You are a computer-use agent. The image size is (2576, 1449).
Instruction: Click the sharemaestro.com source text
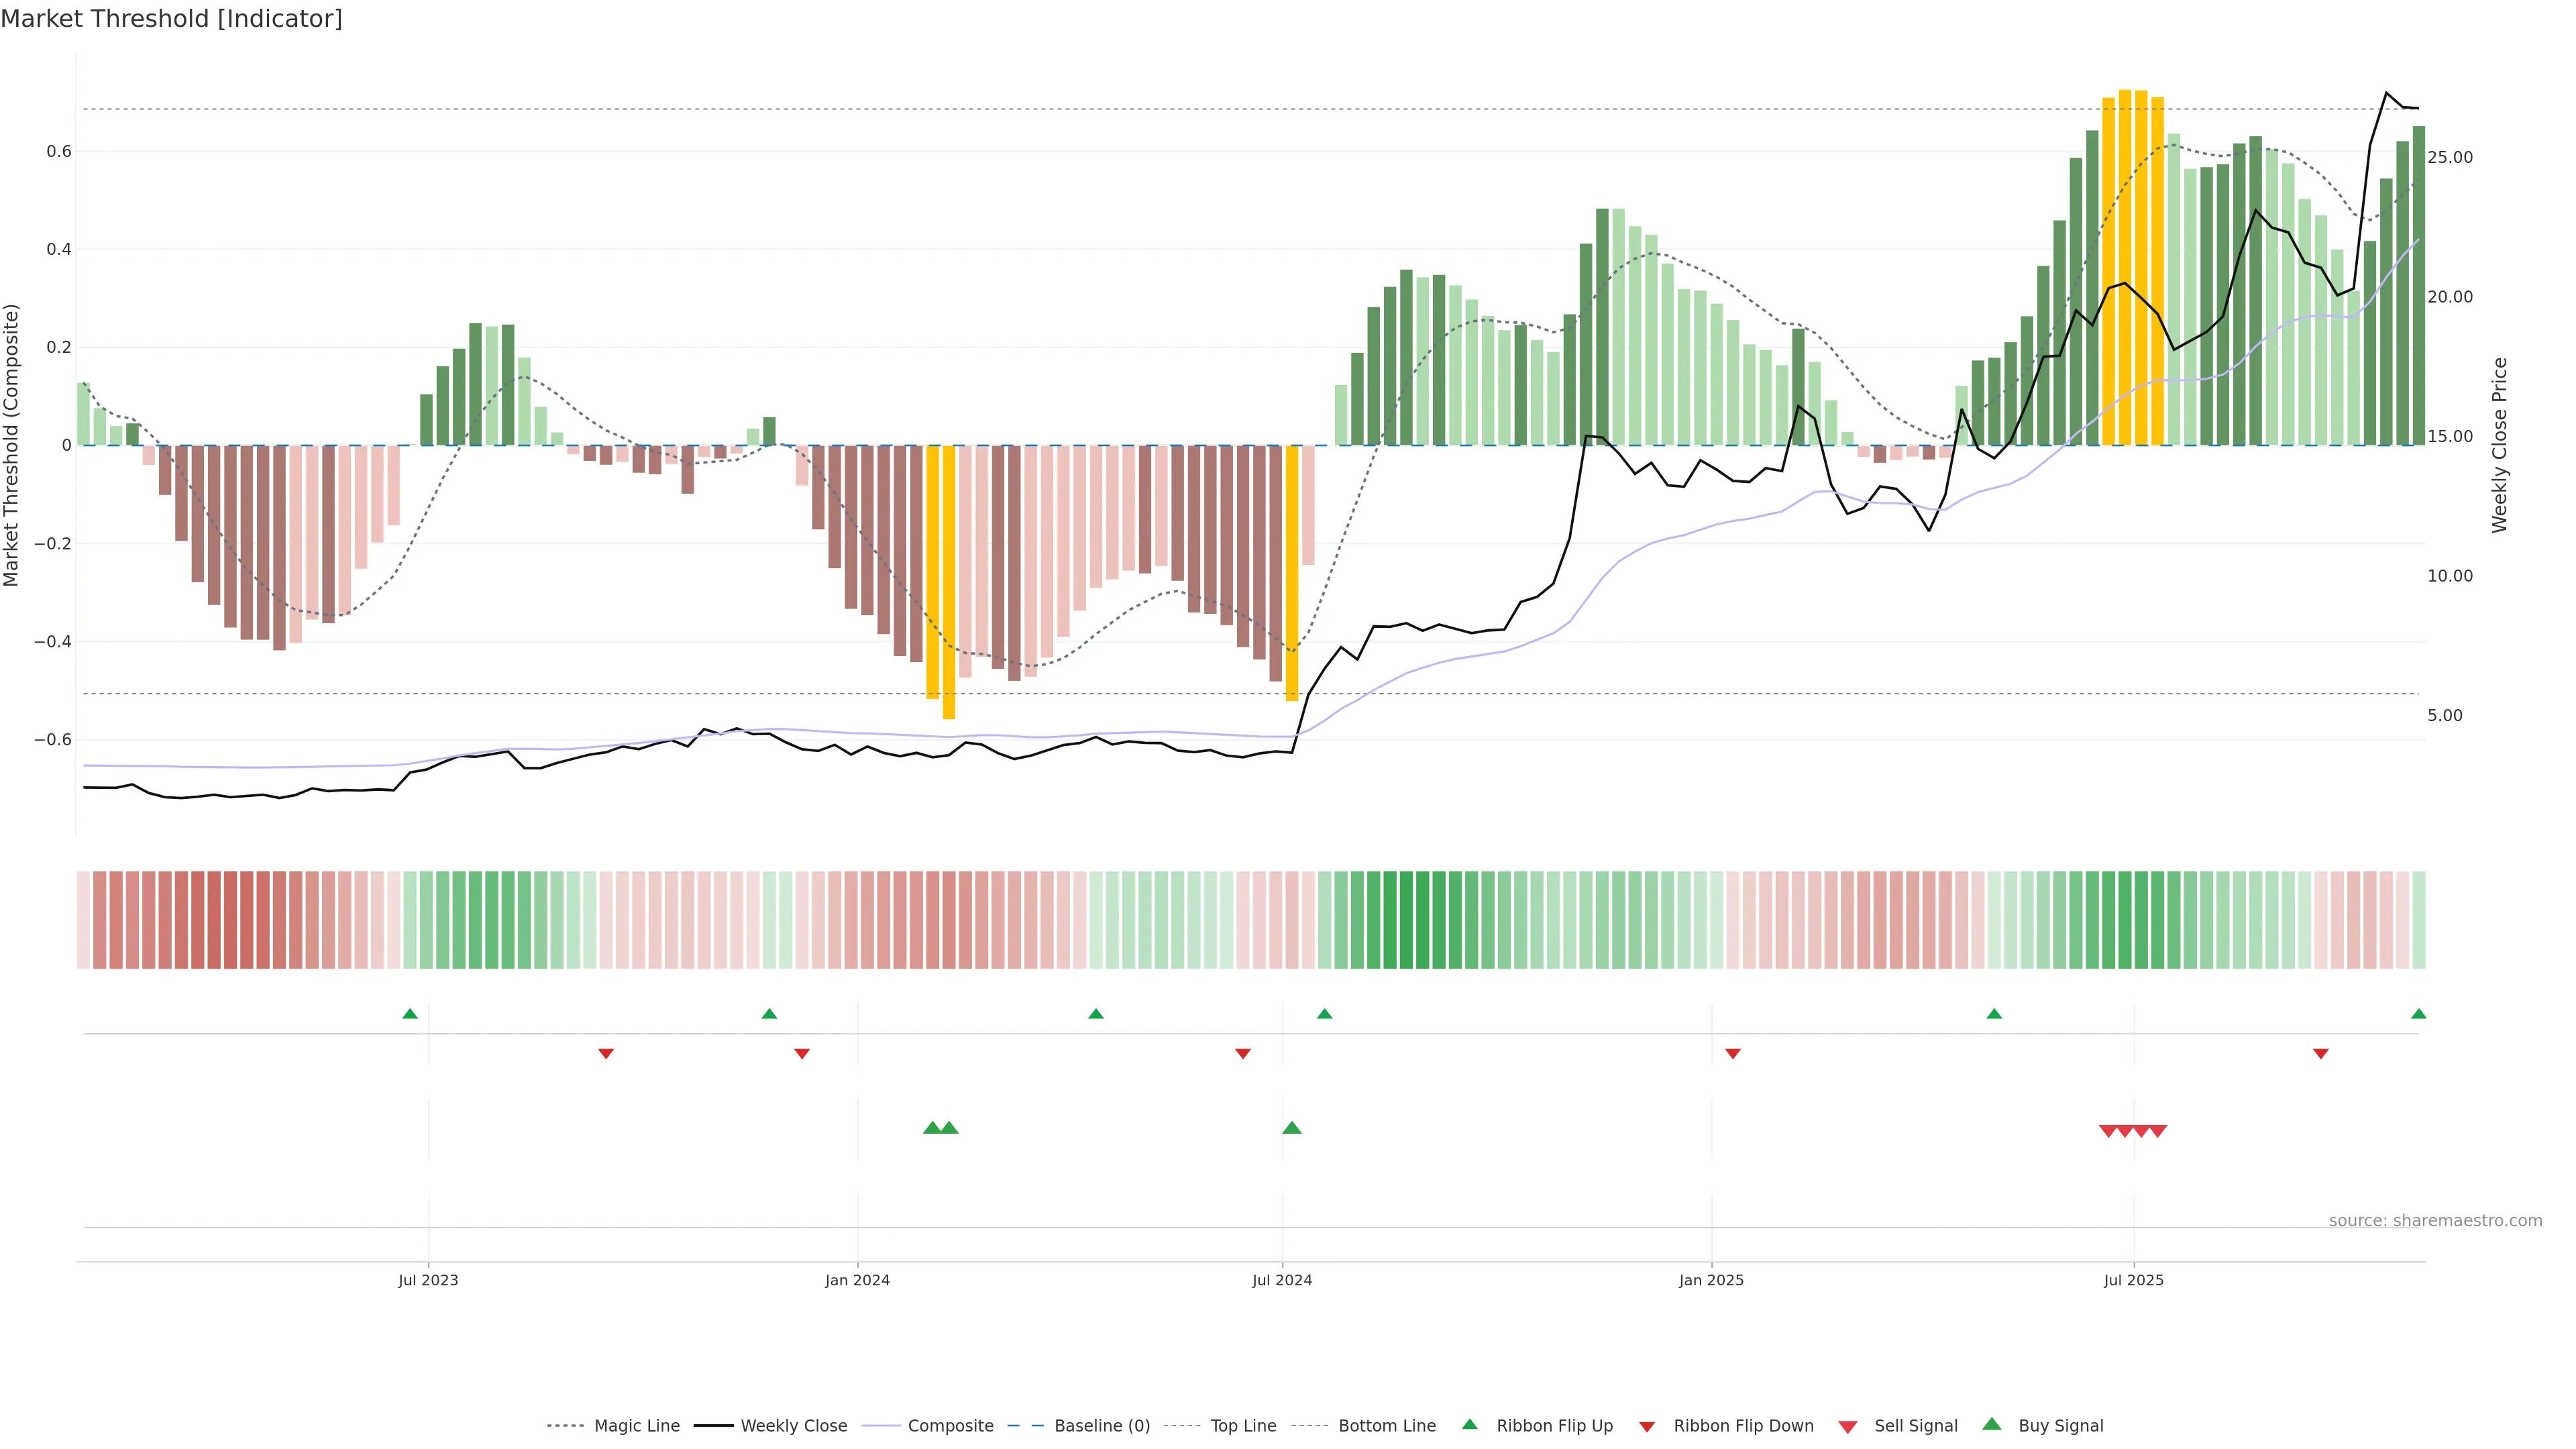click(x=2435, y=1221)
